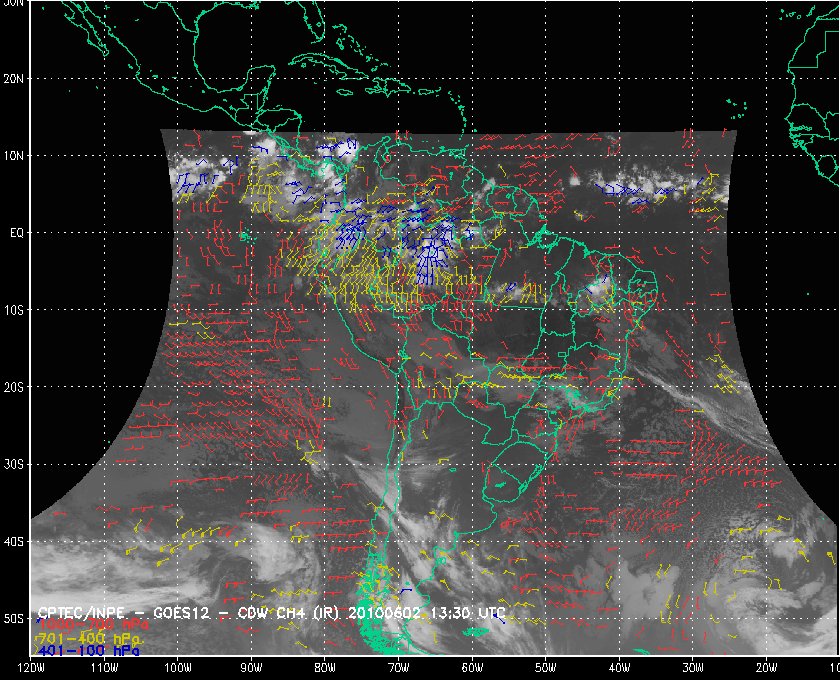Click the 20W longitude label
The width and height of the screenshot is (840, 680).
click(767, 668)
